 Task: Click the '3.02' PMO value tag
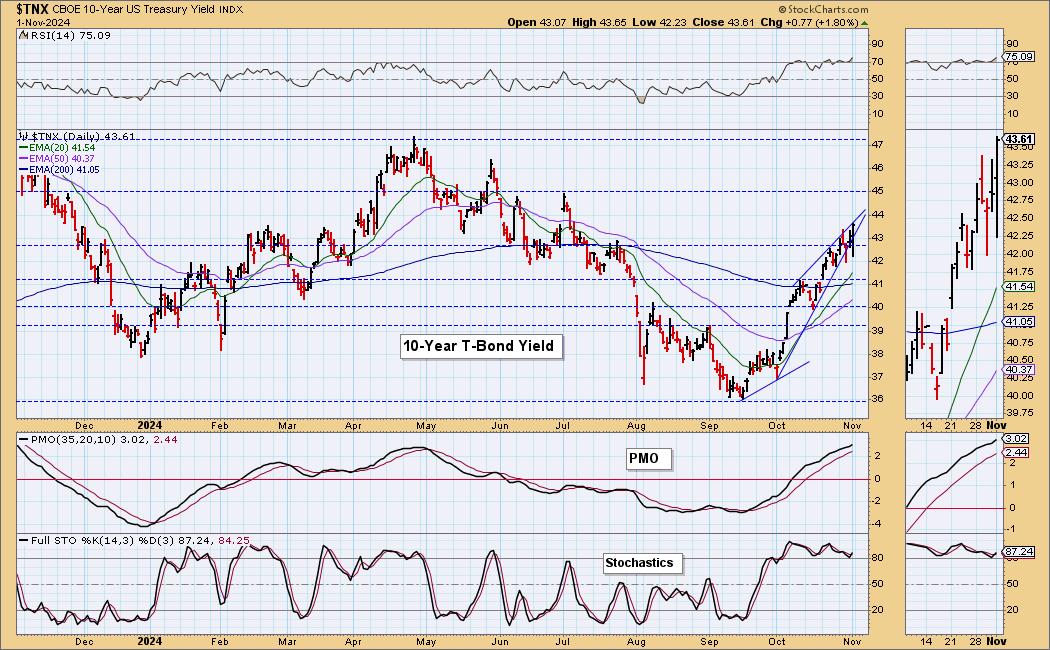click(x=1017, y=439)
